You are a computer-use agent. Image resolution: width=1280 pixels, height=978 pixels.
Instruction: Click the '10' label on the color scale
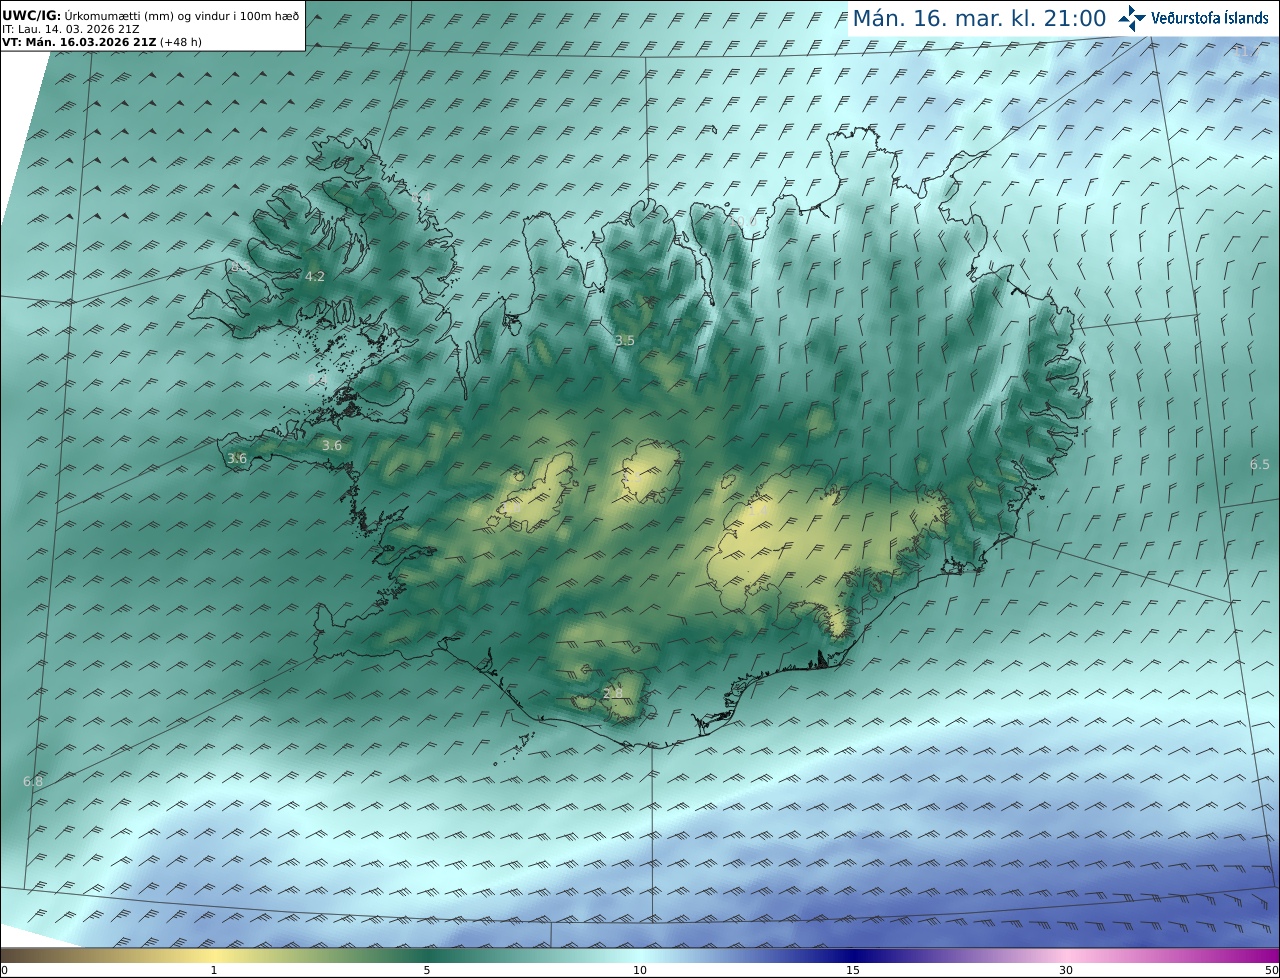pyautogui.click(x=640, y=970)
